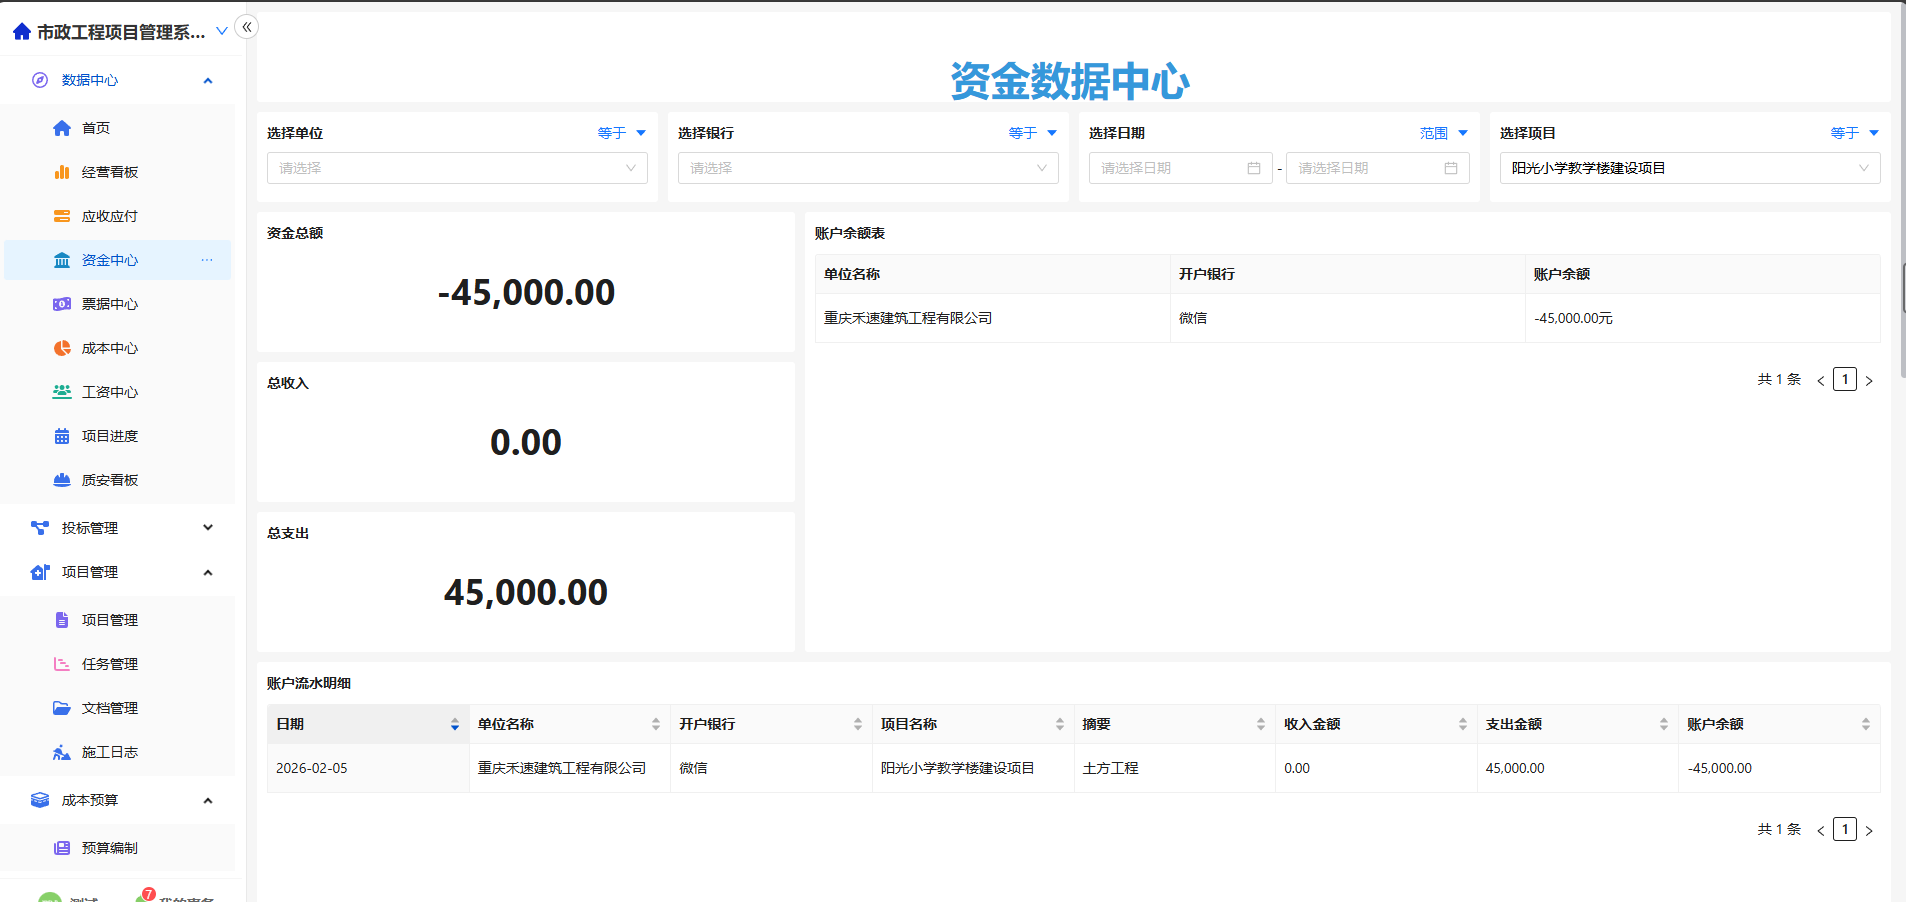This screenshot has height=902, width=1906.
Task: Click the 票据中心 icon
Action: point(62,303)
